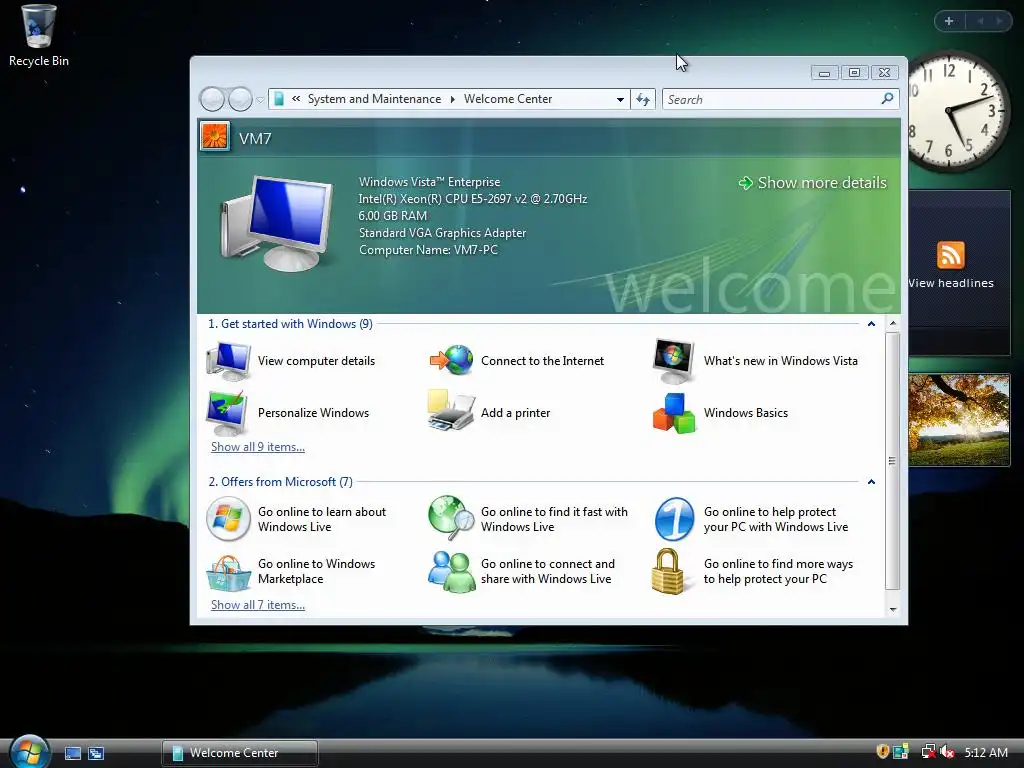Collapse the Get started with Windows section
Screen dimensions: 1024x768
(871, 324)
